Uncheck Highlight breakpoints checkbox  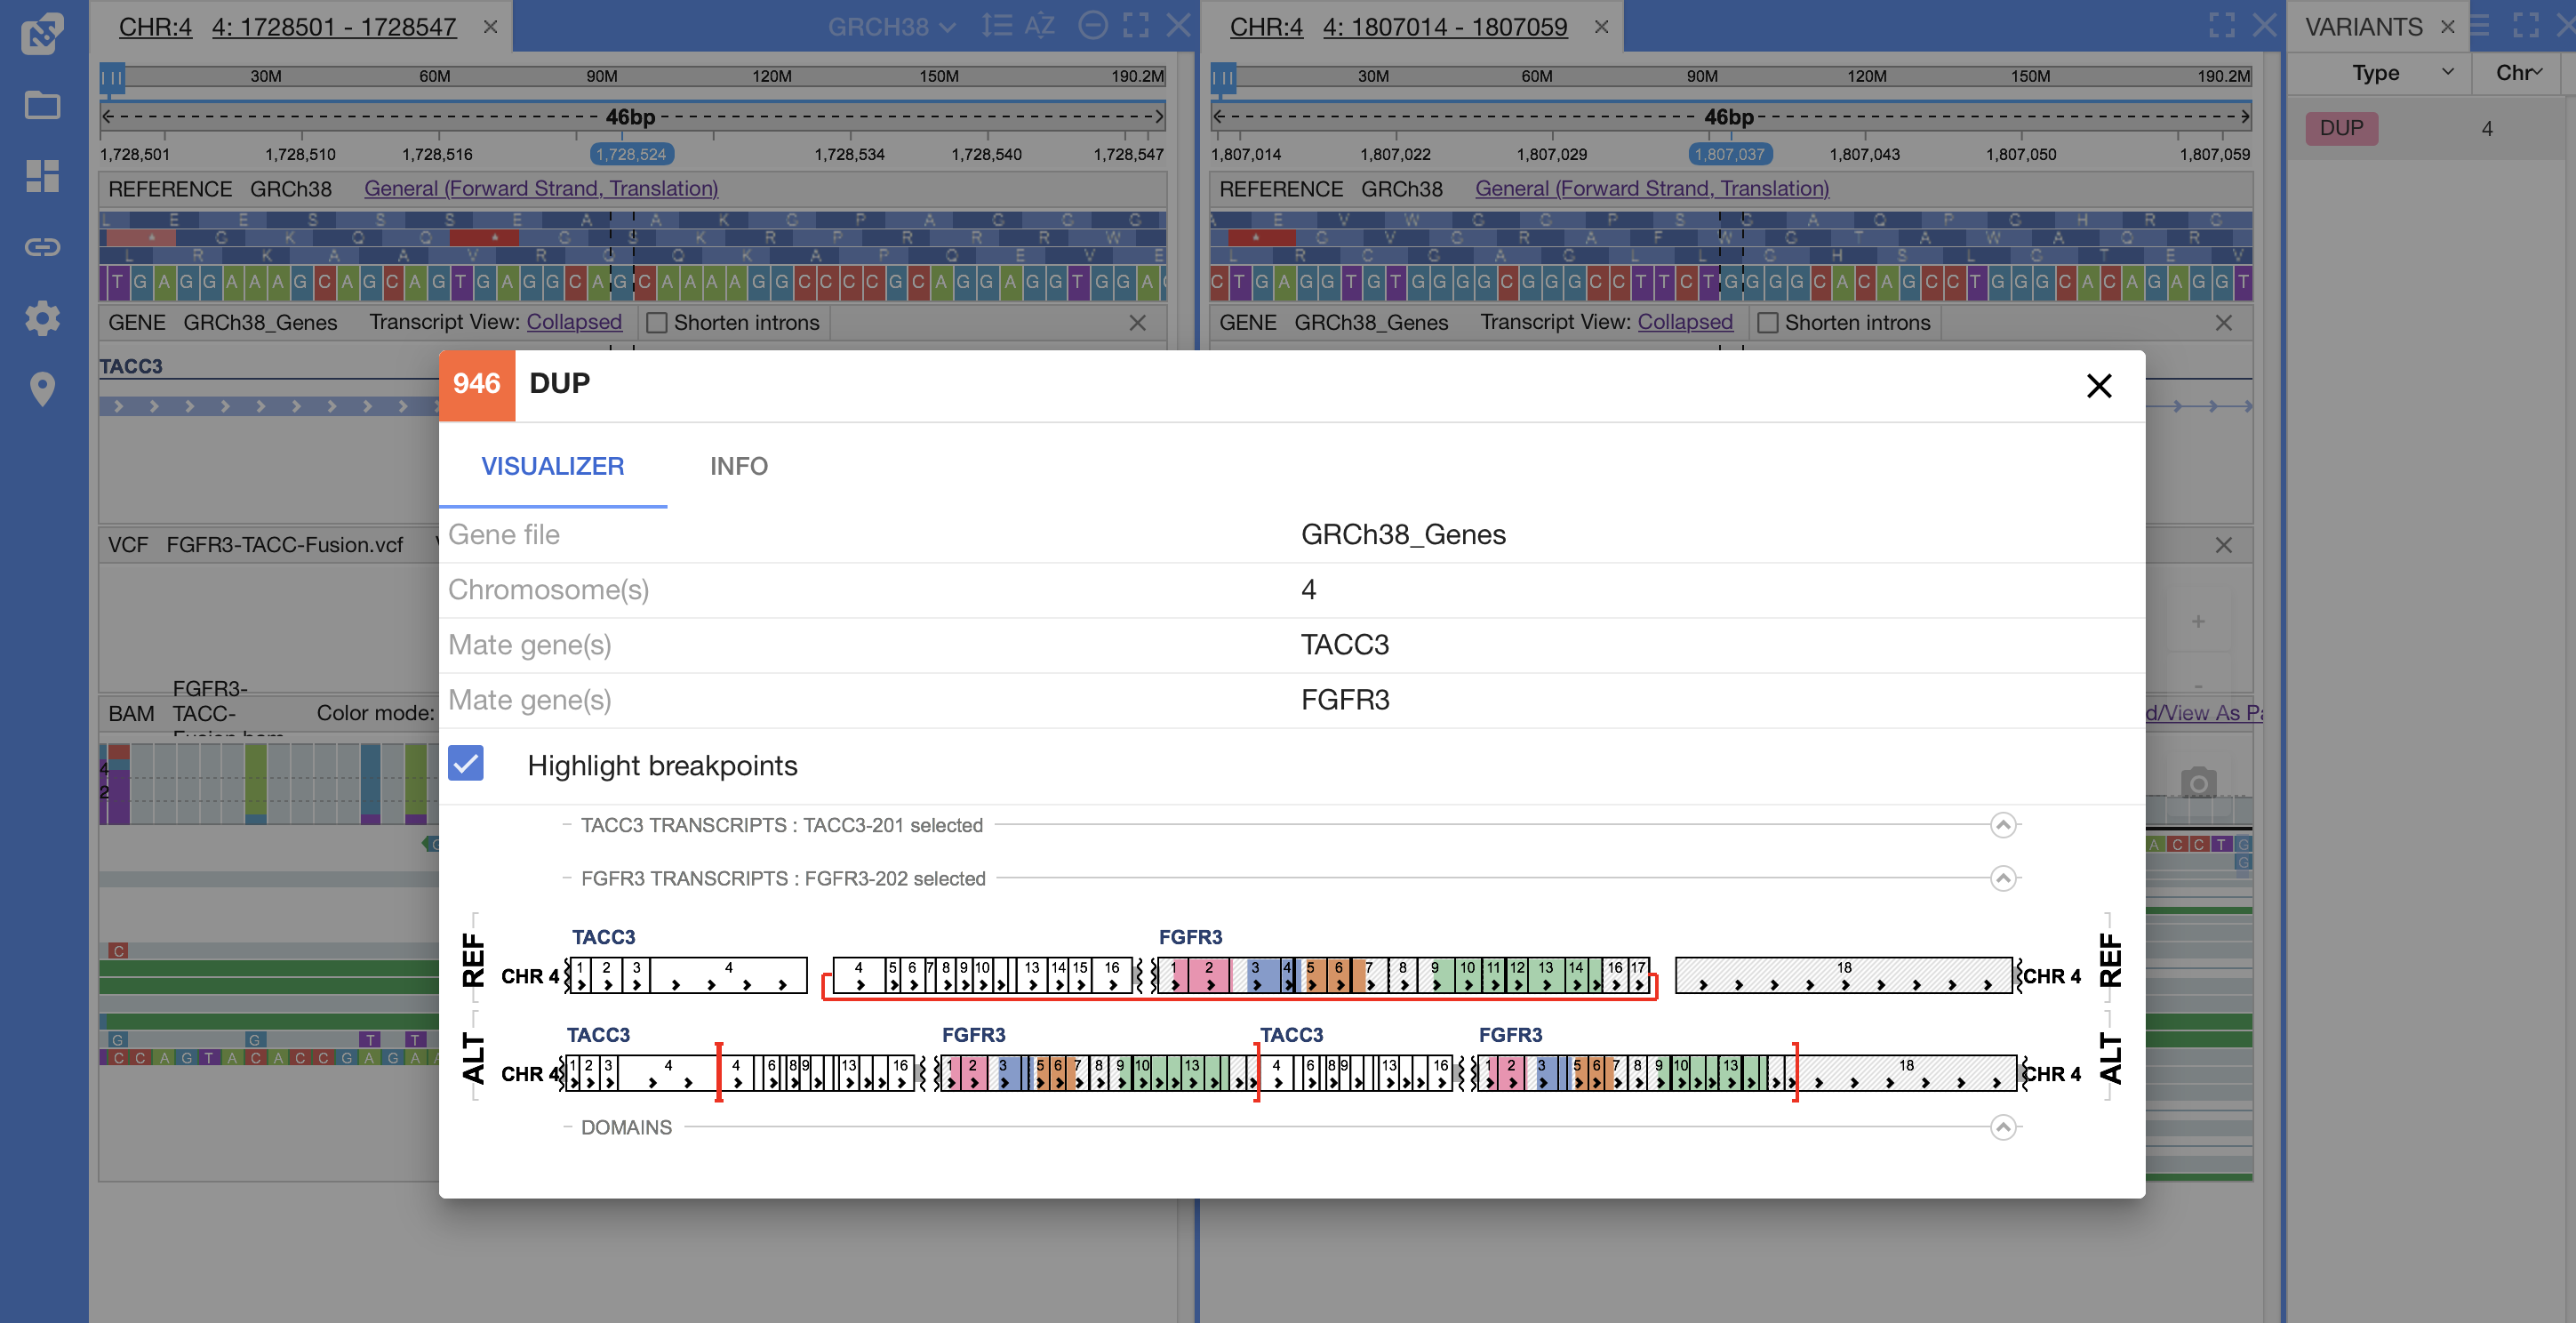click(x=466, y=764)
